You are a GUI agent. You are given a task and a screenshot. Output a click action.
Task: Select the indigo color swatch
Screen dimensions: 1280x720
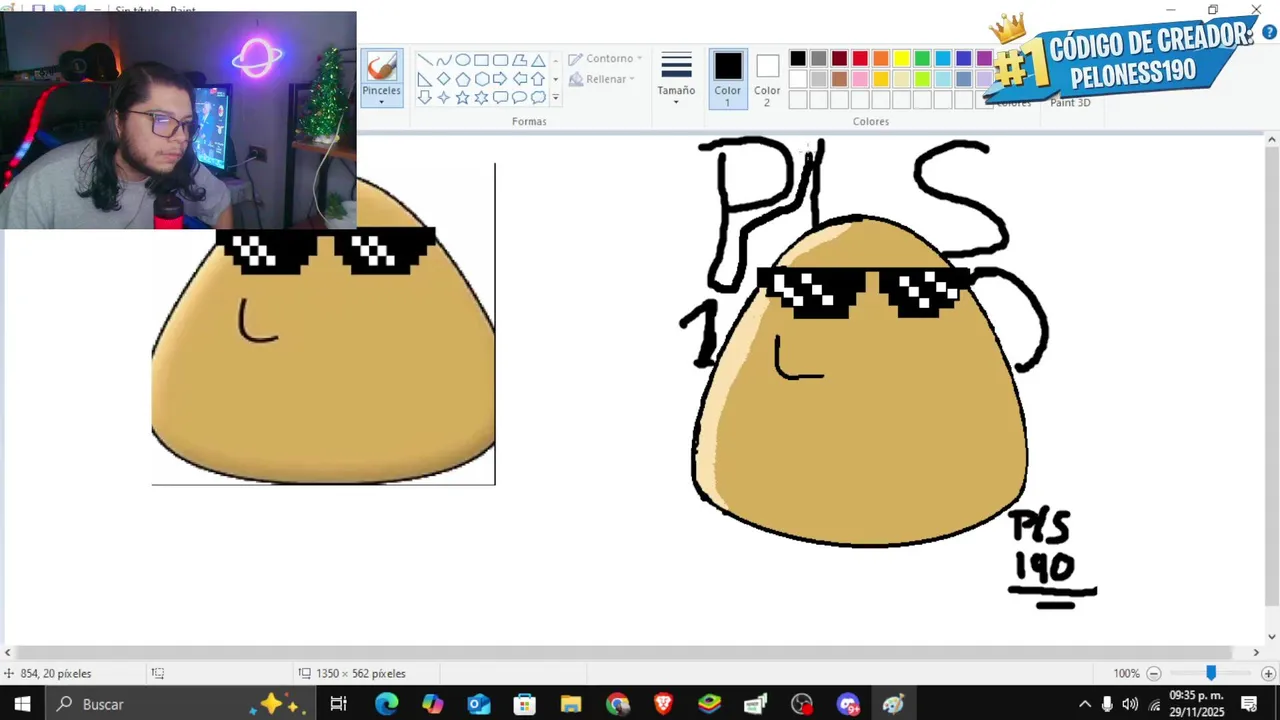pos(964,58)
